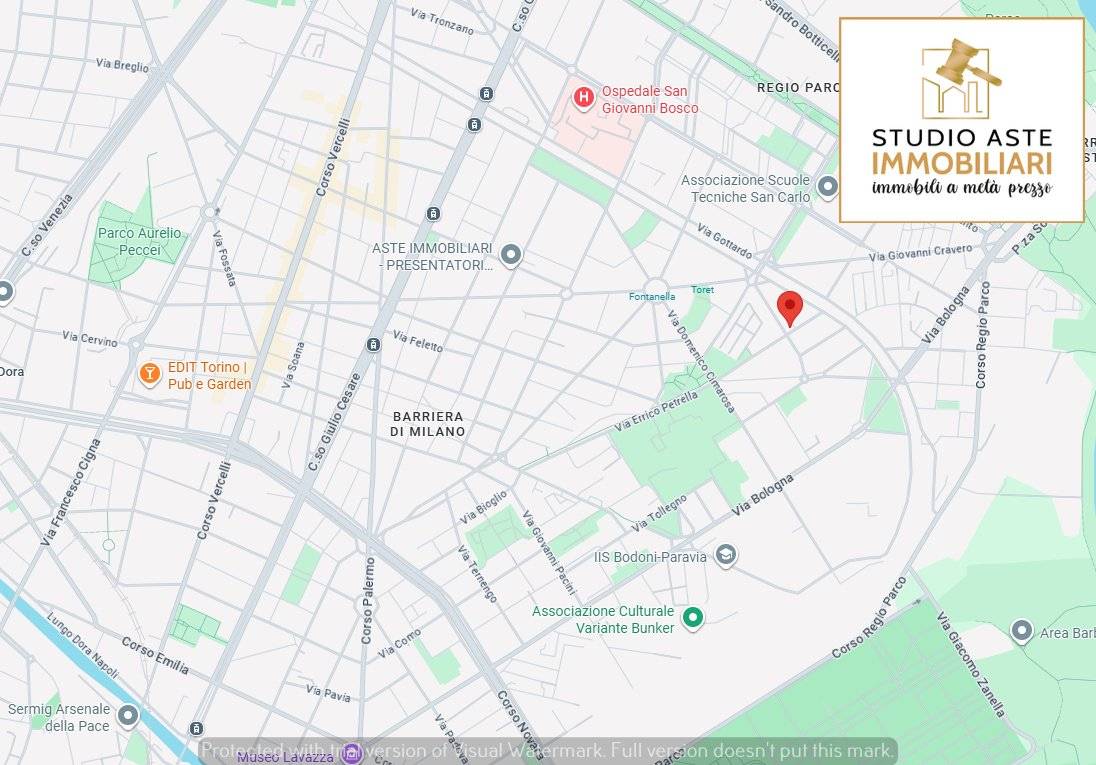Click the Toret label on the map

pos(702,290)
